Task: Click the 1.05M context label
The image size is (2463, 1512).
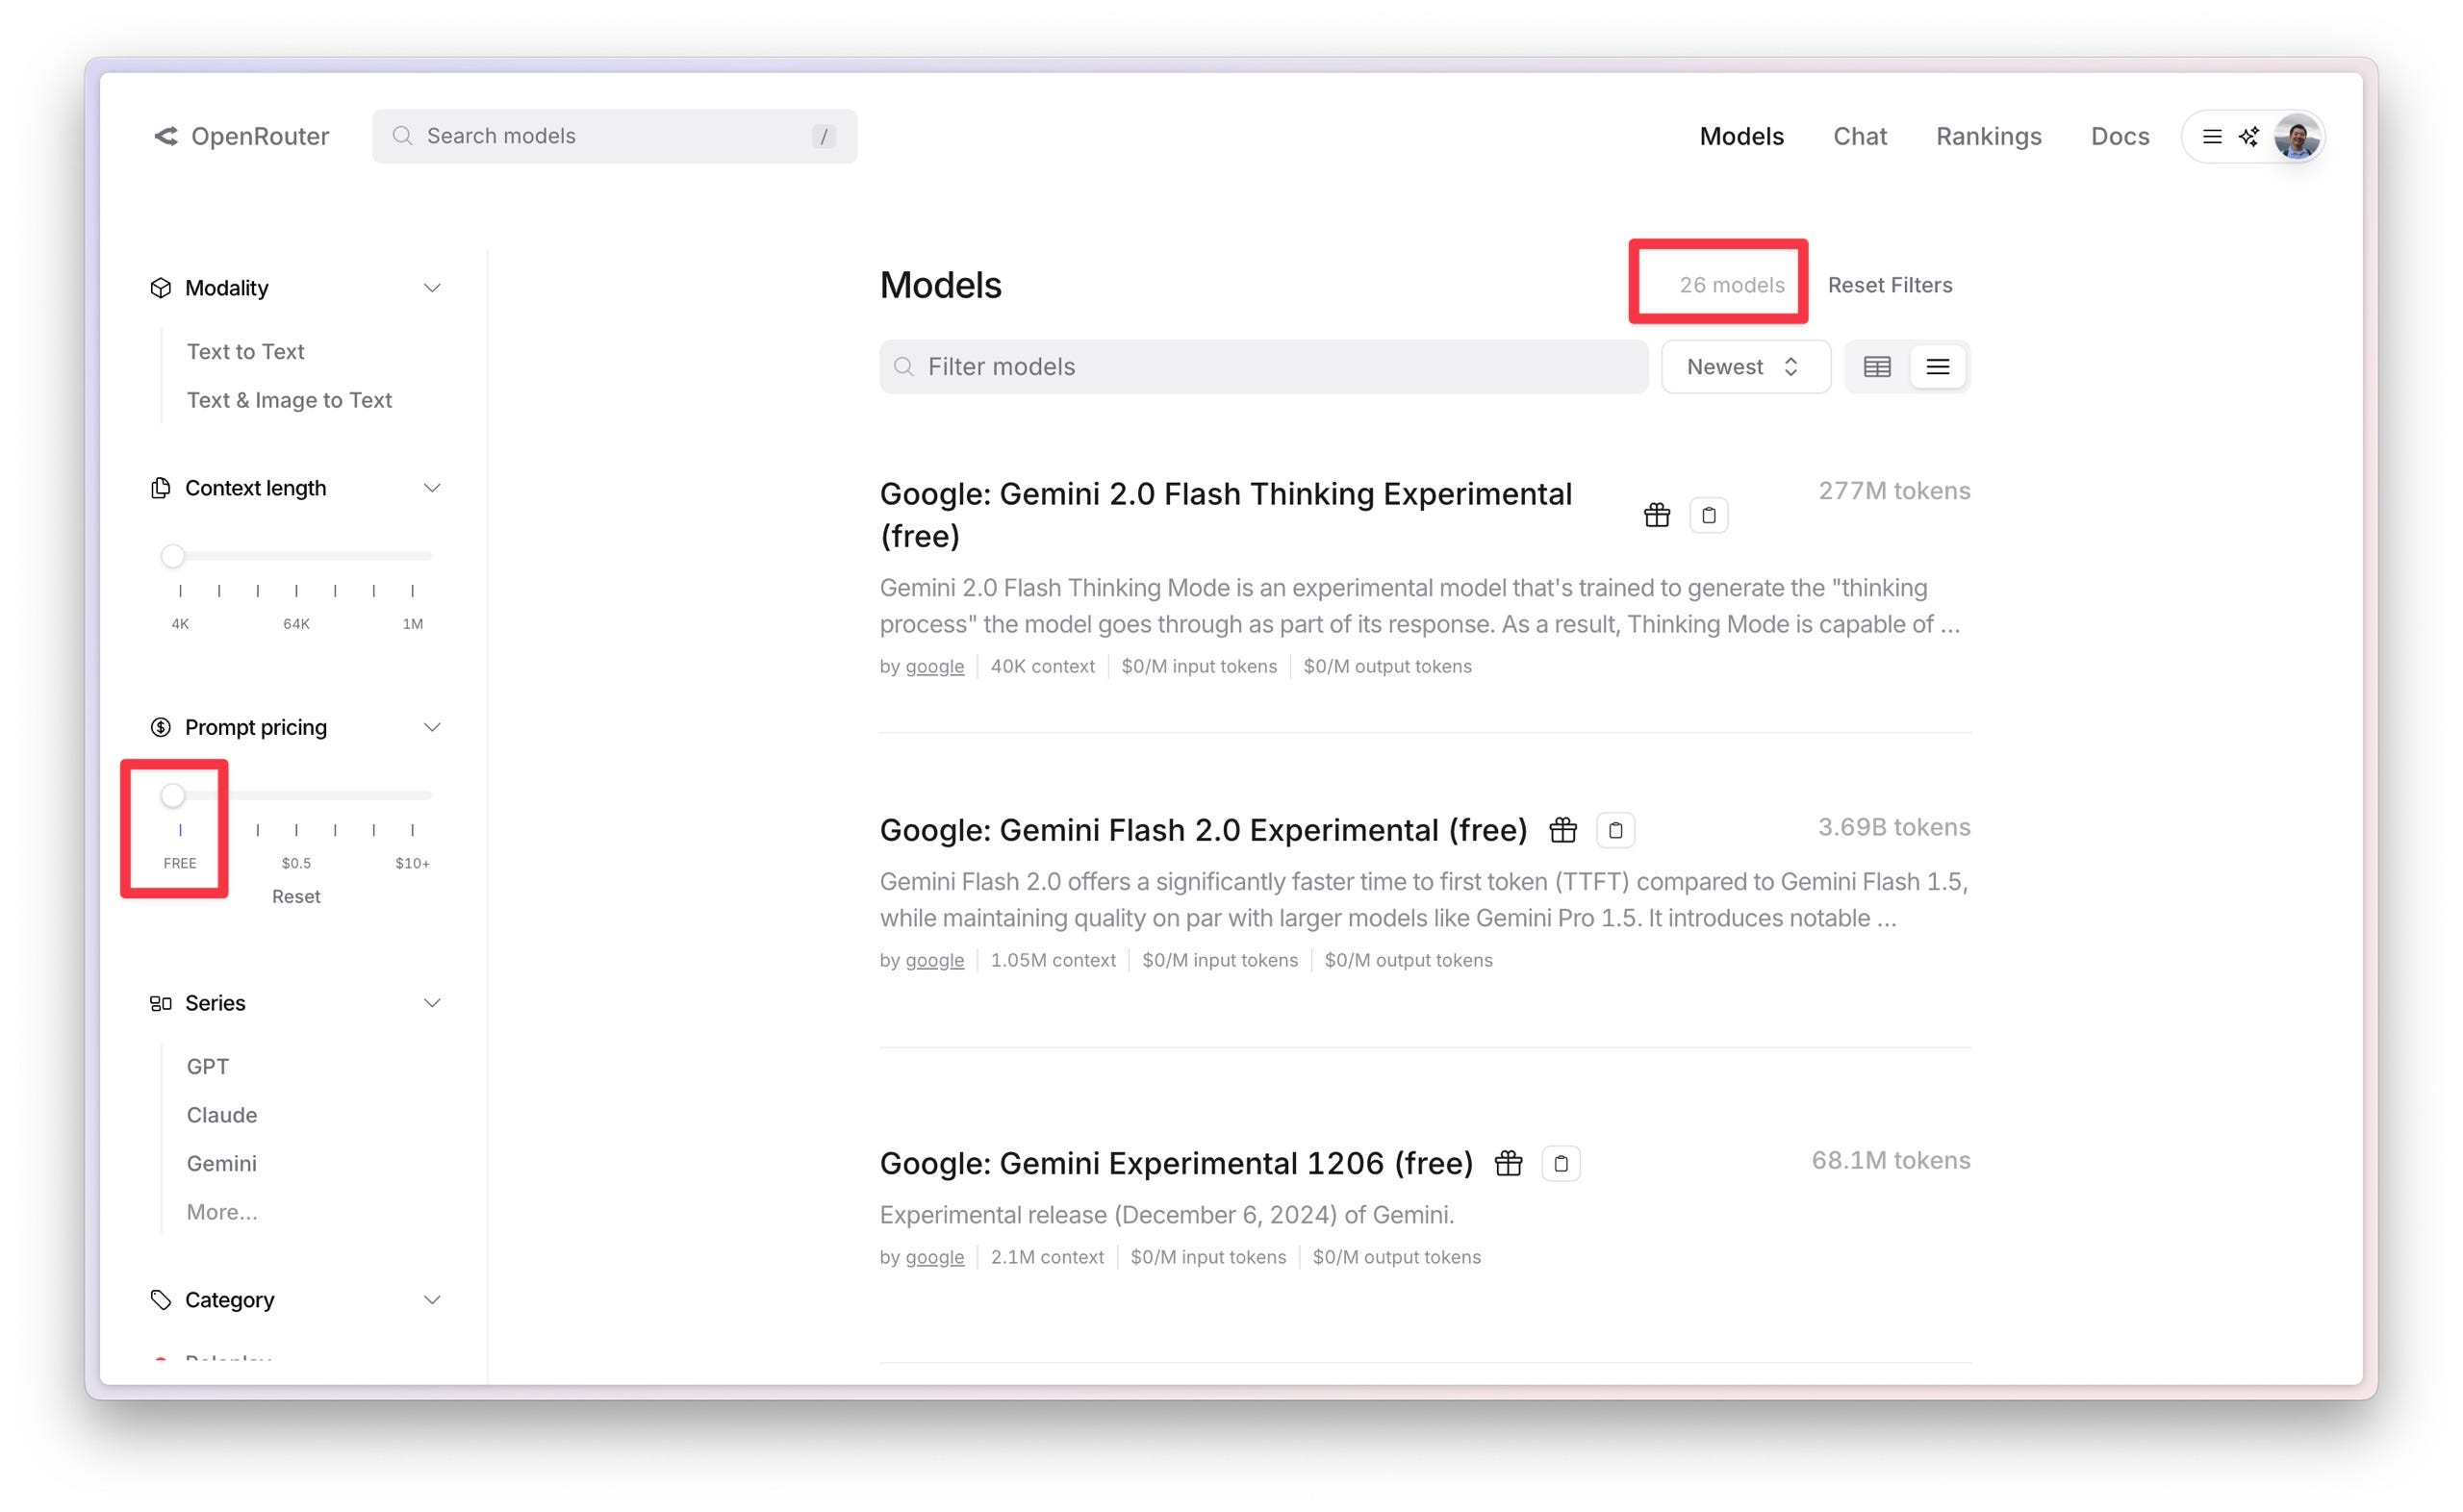Action: [1052, 960]
